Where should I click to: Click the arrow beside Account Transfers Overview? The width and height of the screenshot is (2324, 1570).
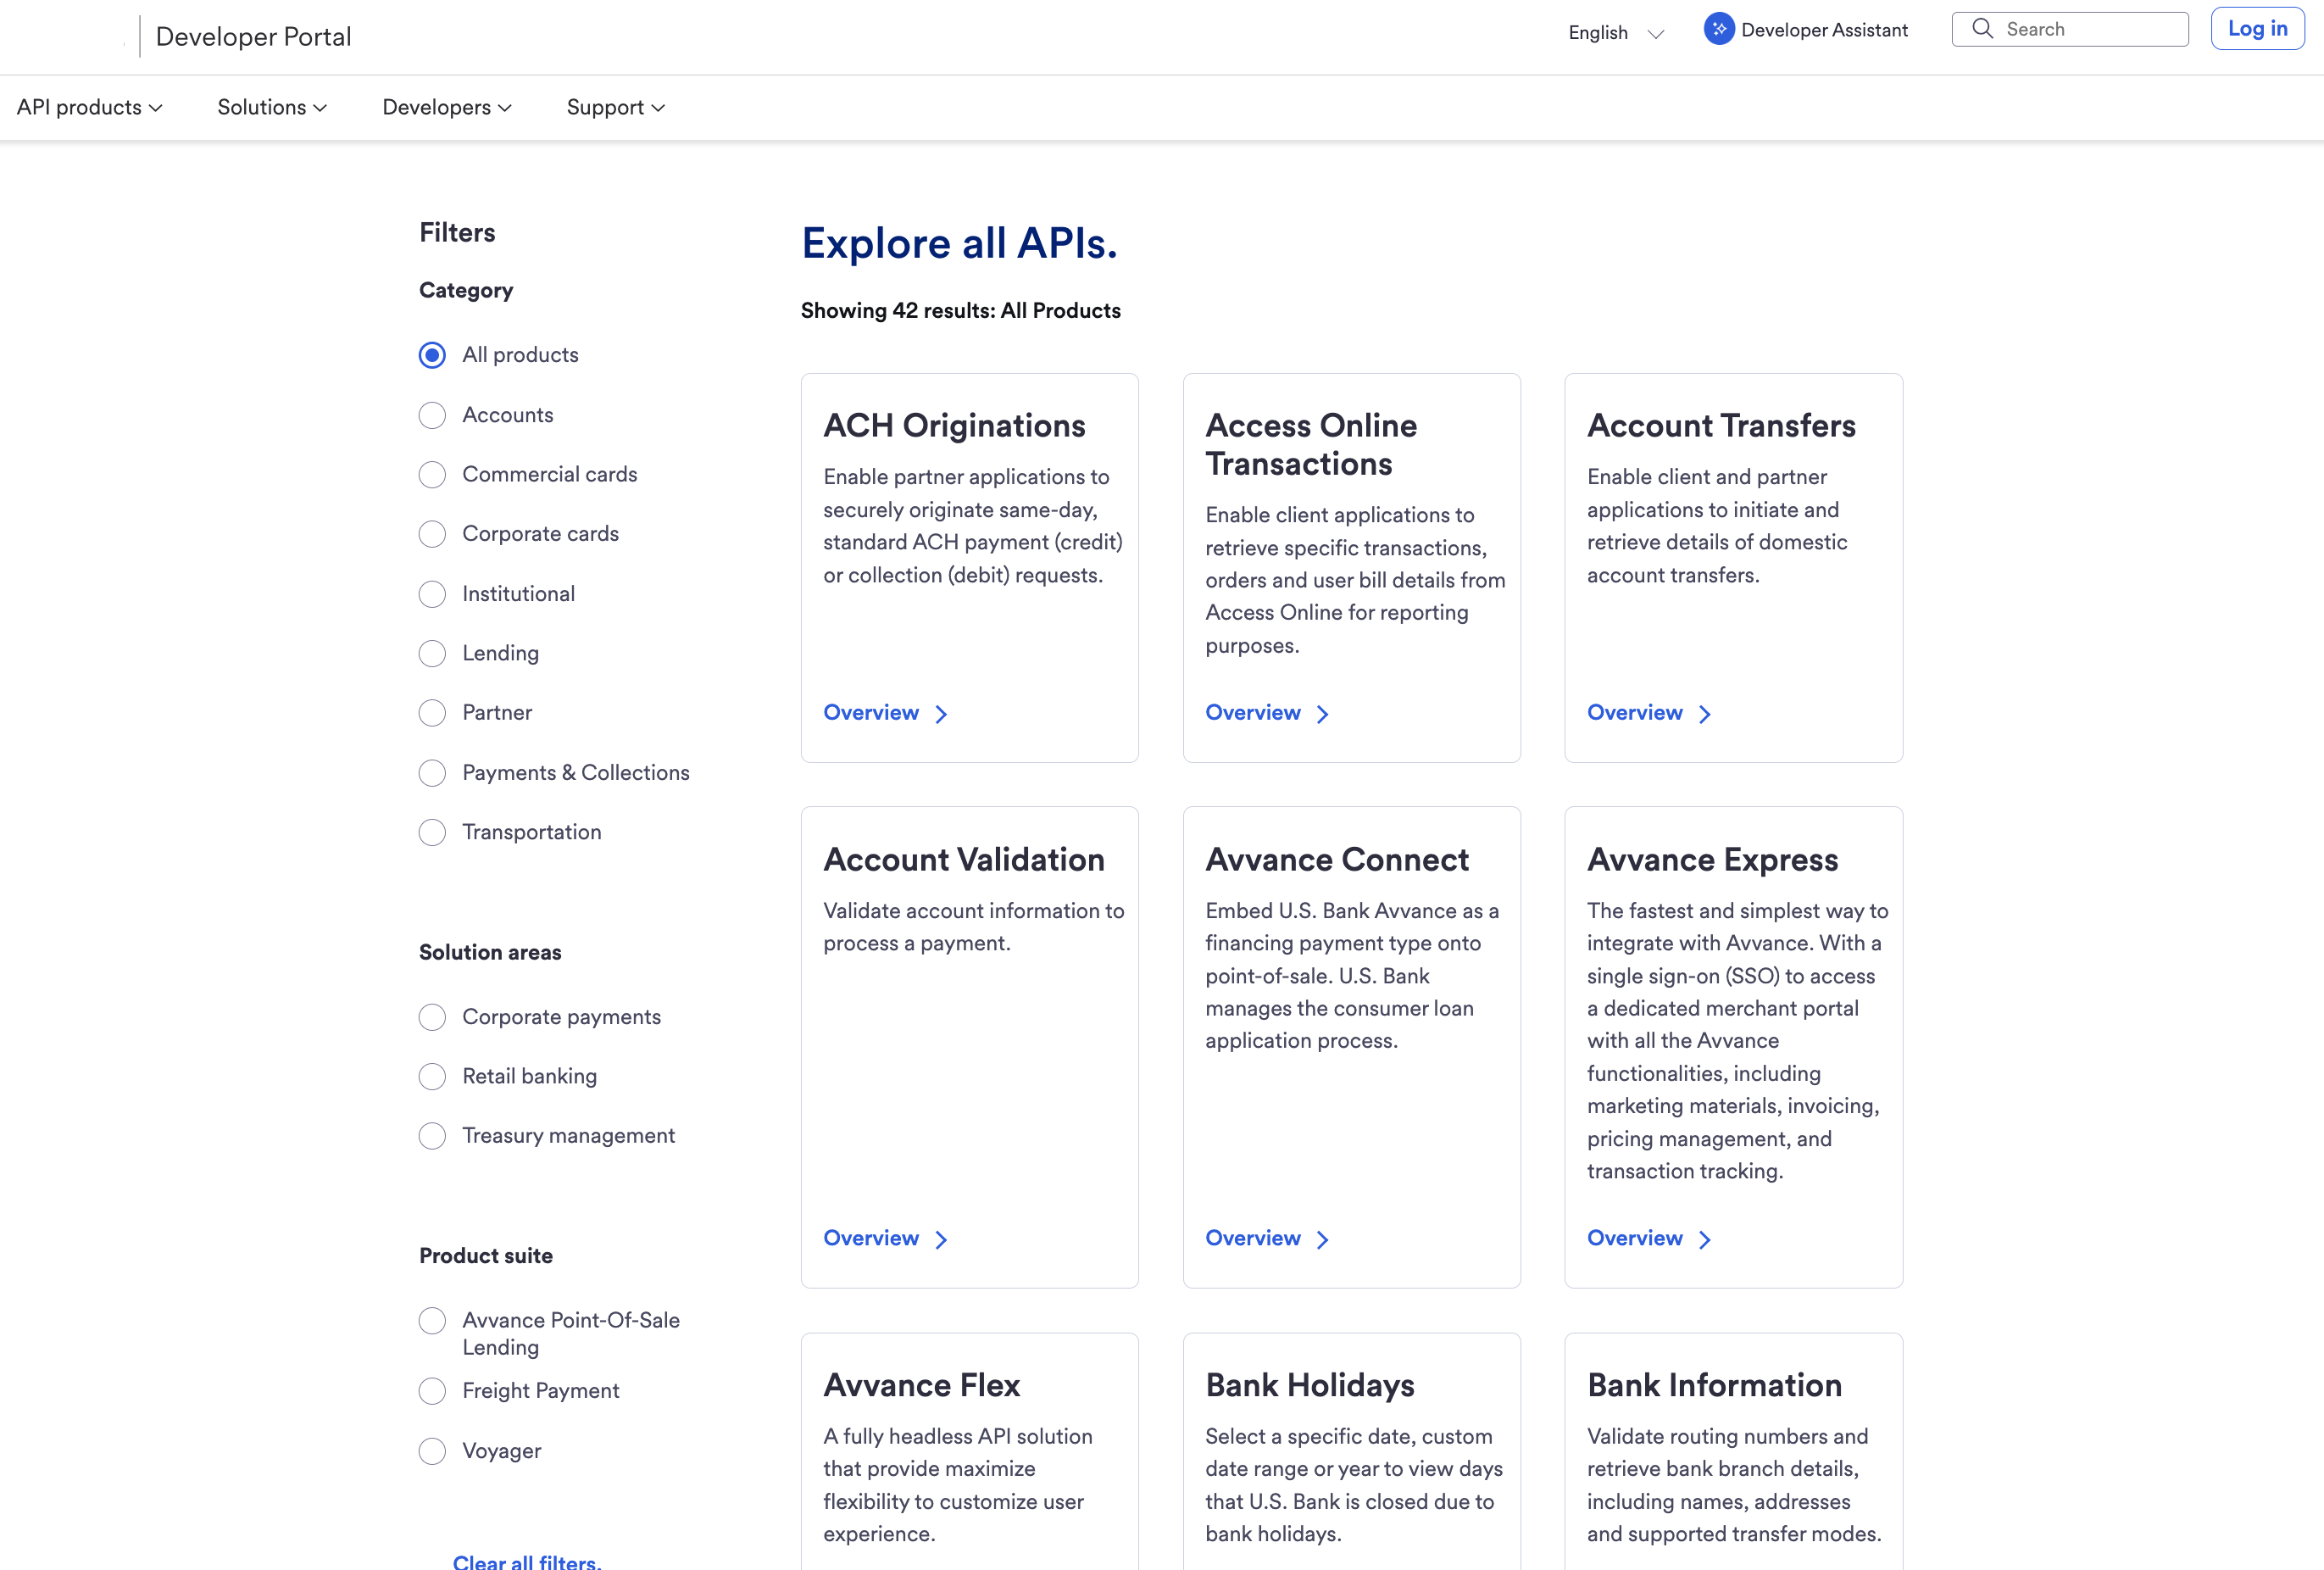(x=1705, y=714)
